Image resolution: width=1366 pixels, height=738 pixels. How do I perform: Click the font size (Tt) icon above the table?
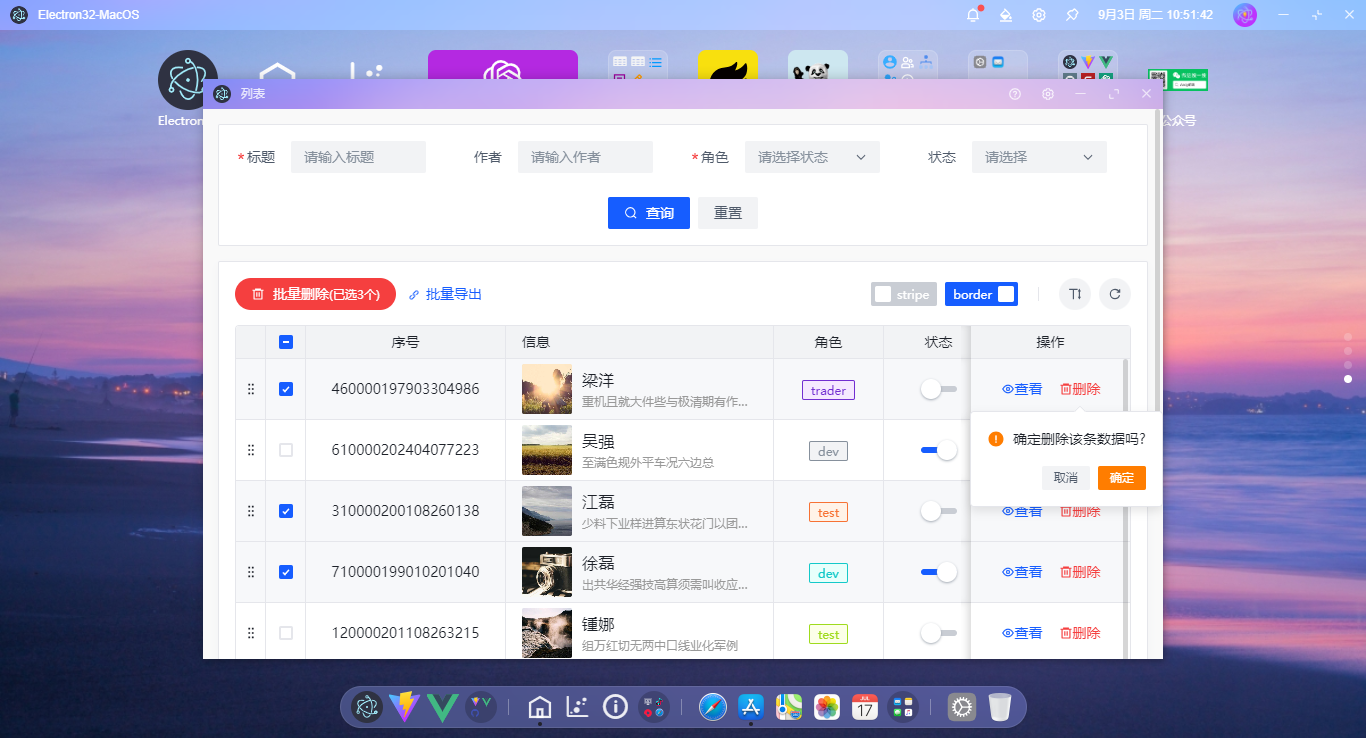click(1074, 293)
